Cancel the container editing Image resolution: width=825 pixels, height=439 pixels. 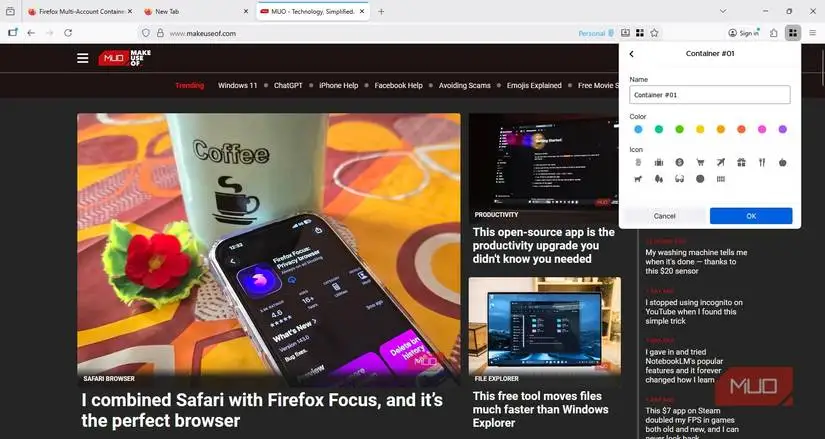coord(665,216)
